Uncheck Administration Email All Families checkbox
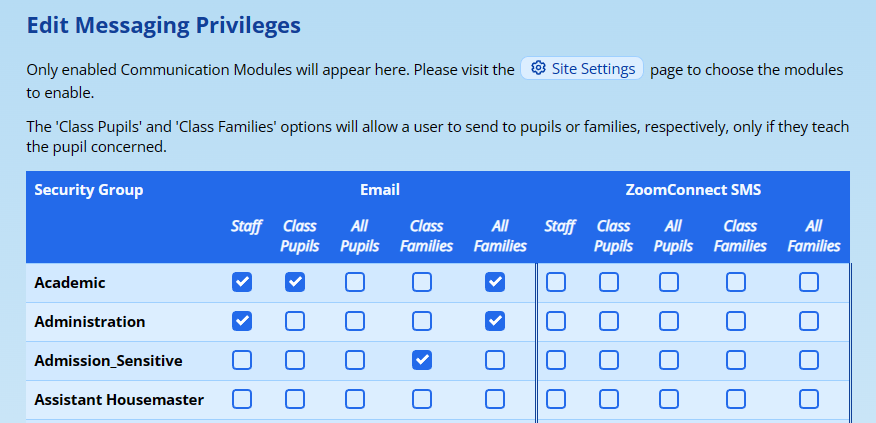This screenshot has width=876, height=423. tap(495, 321)
